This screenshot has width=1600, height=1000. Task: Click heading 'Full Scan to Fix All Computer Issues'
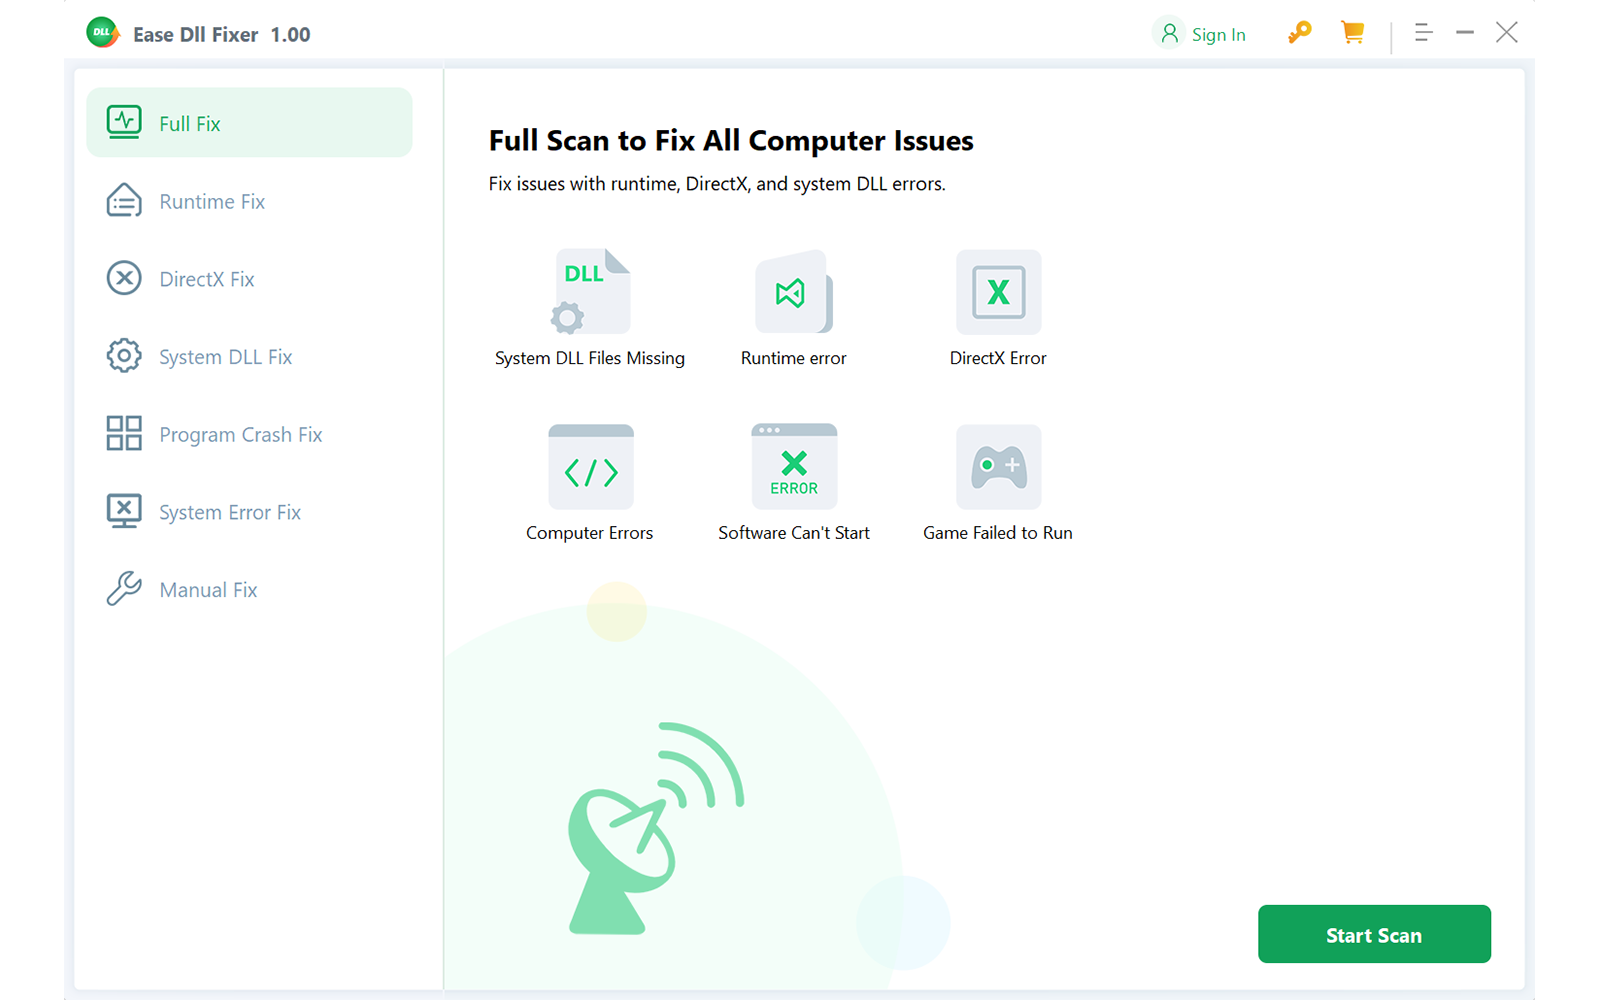tap(731, 141)
